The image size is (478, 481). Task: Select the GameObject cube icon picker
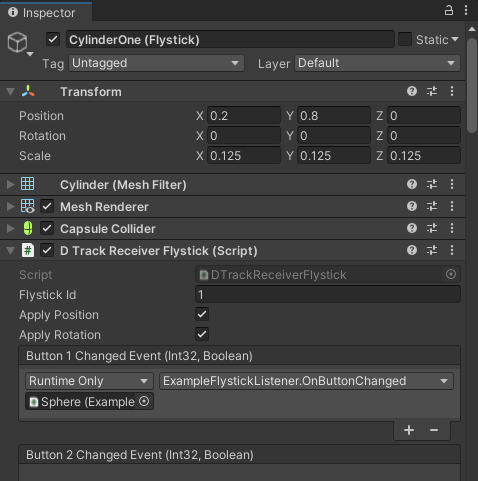(20, 44)
